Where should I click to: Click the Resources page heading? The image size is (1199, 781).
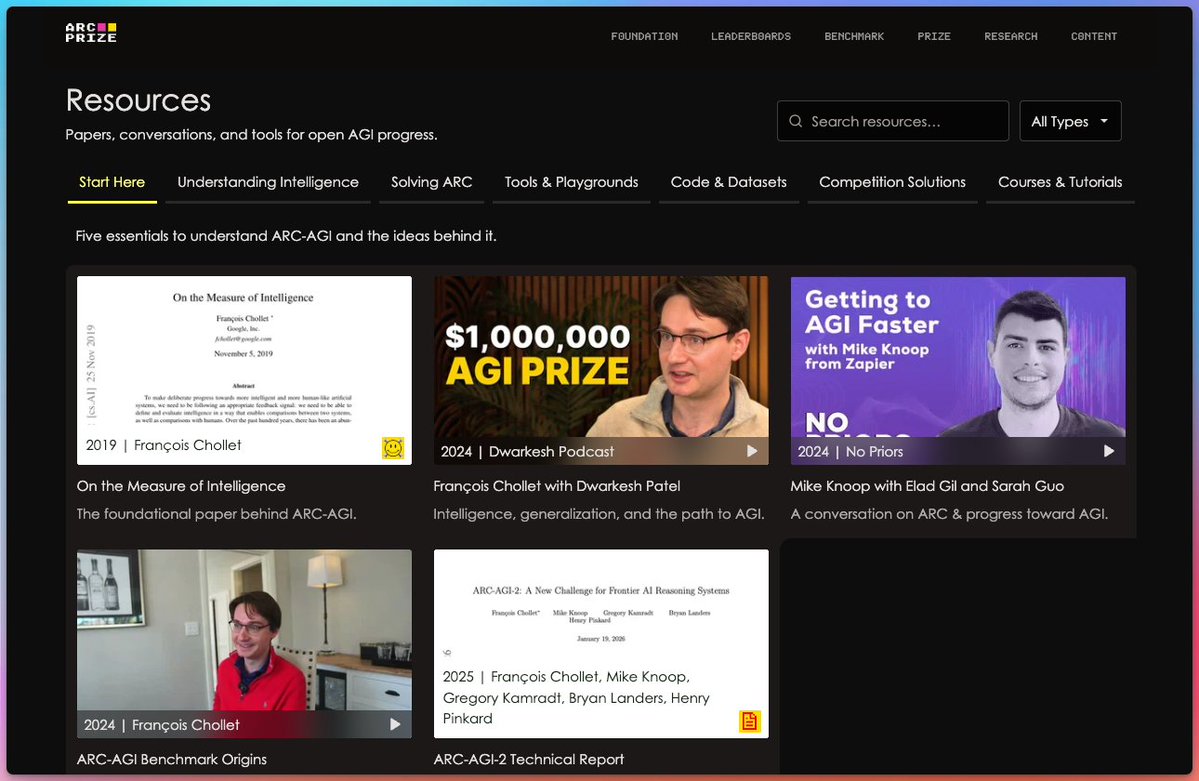click(138, 100)
